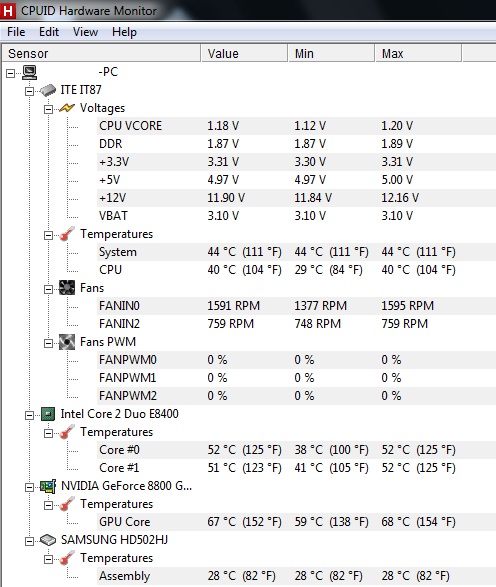The width and height of the screenshot is (496, 587).
Task: Open the File menu
Action: tap(16, 32)
